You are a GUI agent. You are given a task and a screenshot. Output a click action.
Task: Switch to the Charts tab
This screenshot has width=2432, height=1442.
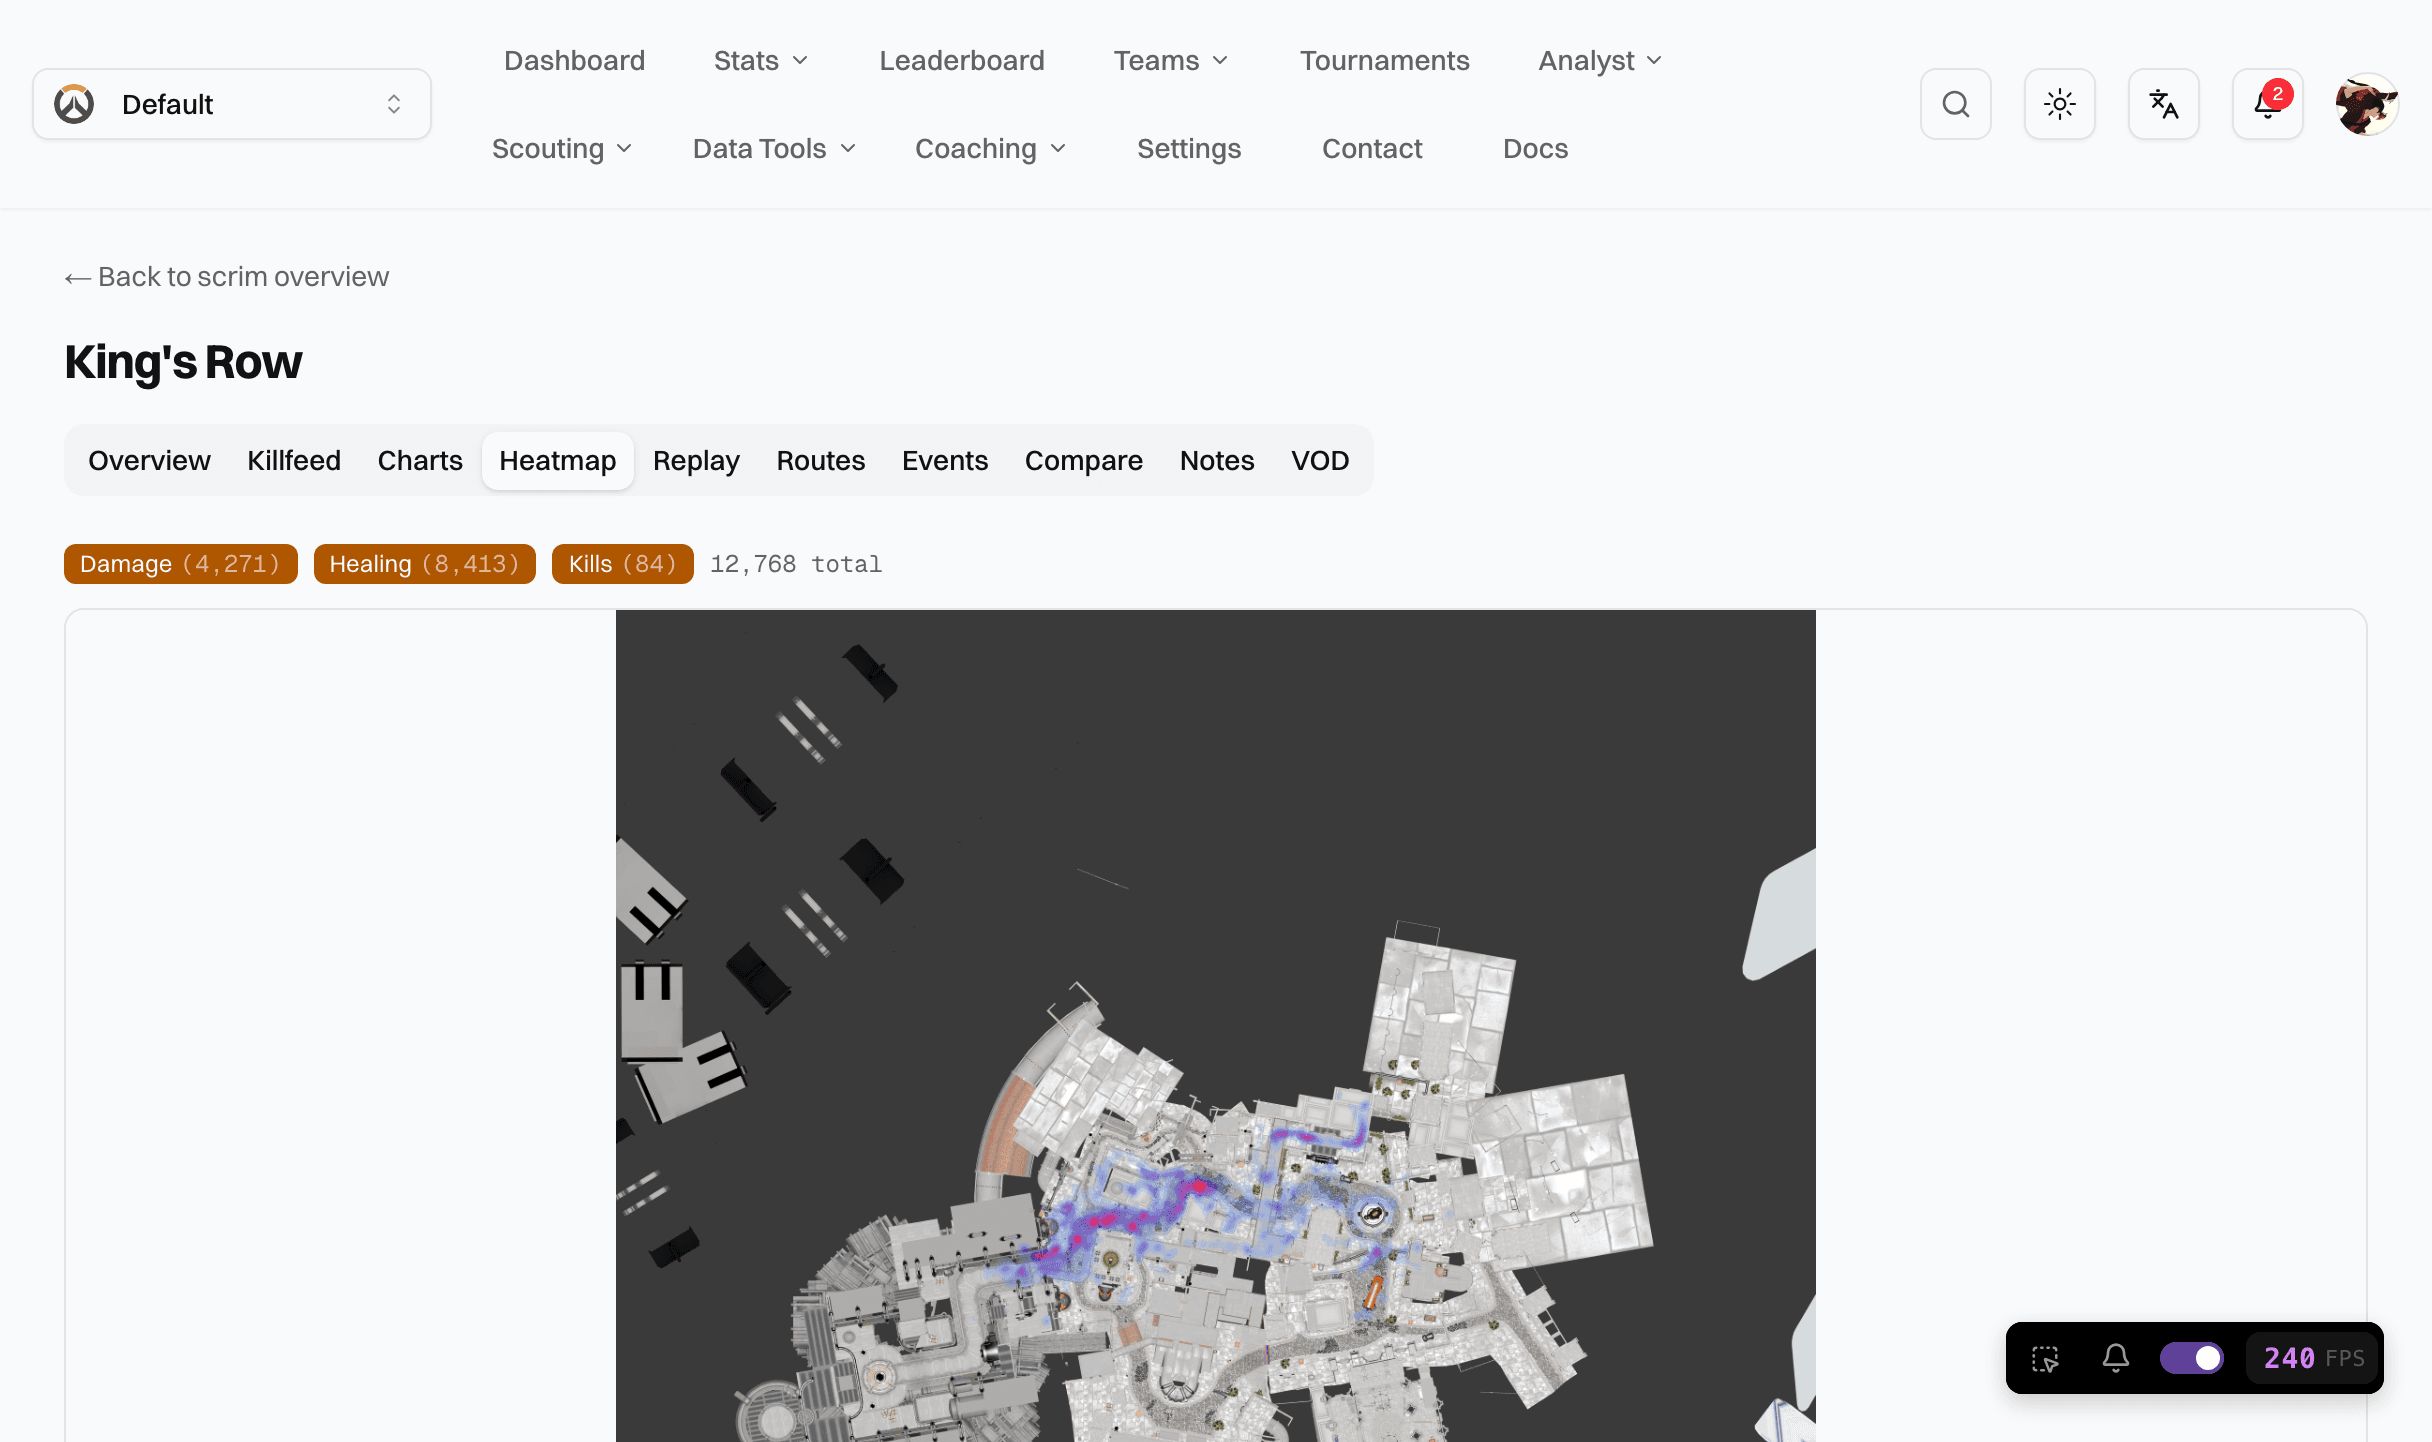tap(420, 461)
